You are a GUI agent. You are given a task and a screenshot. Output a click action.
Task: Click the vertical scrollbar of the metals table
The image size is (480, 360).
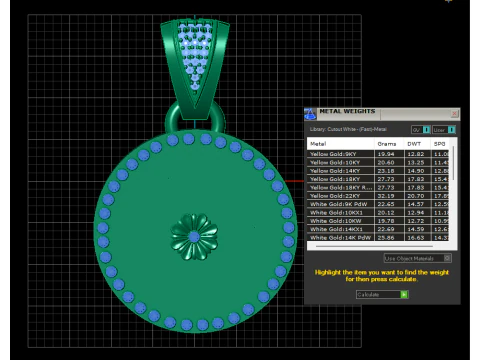click(x=454, y=163)
